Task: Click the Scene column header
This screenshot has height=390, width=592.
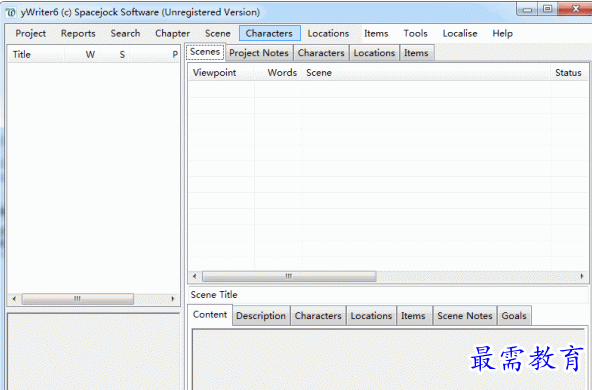Action: tap(426, 72)
